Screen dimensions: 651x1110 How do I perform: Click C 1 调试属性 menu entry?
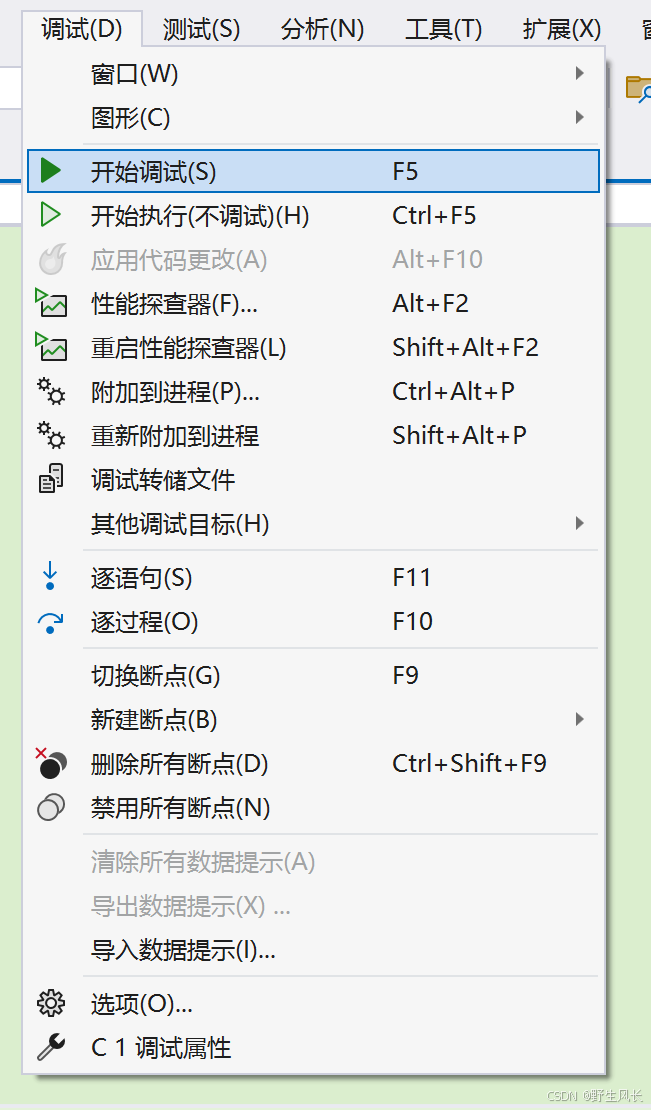point(160,1047)
